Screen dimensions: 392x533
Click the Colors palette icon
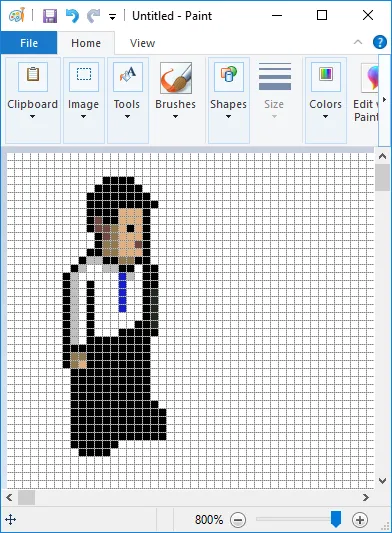(326, 76)
